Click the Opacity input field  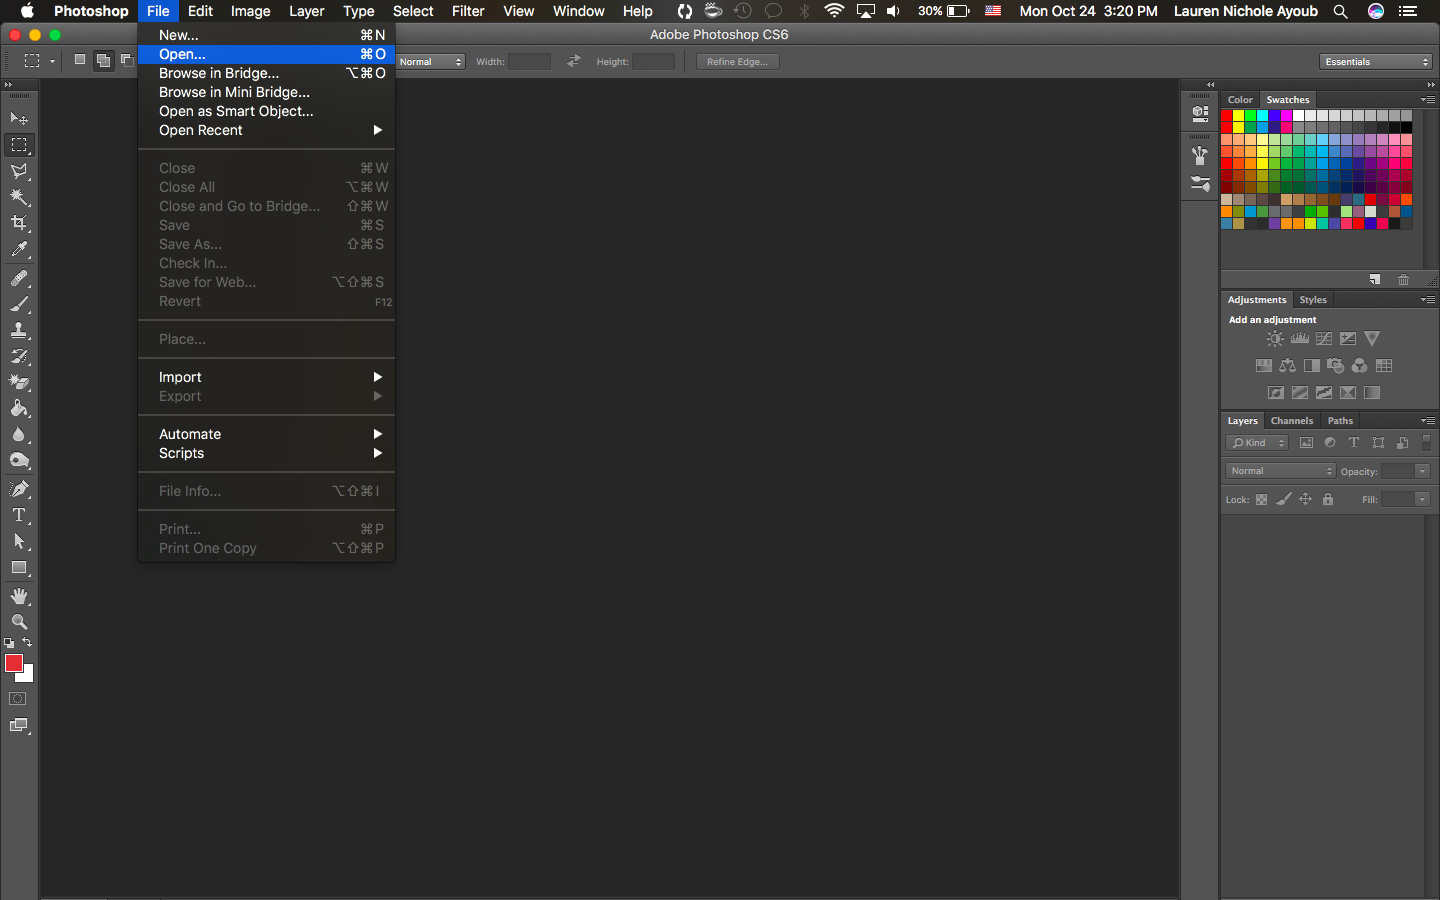tap(1405, 471)
